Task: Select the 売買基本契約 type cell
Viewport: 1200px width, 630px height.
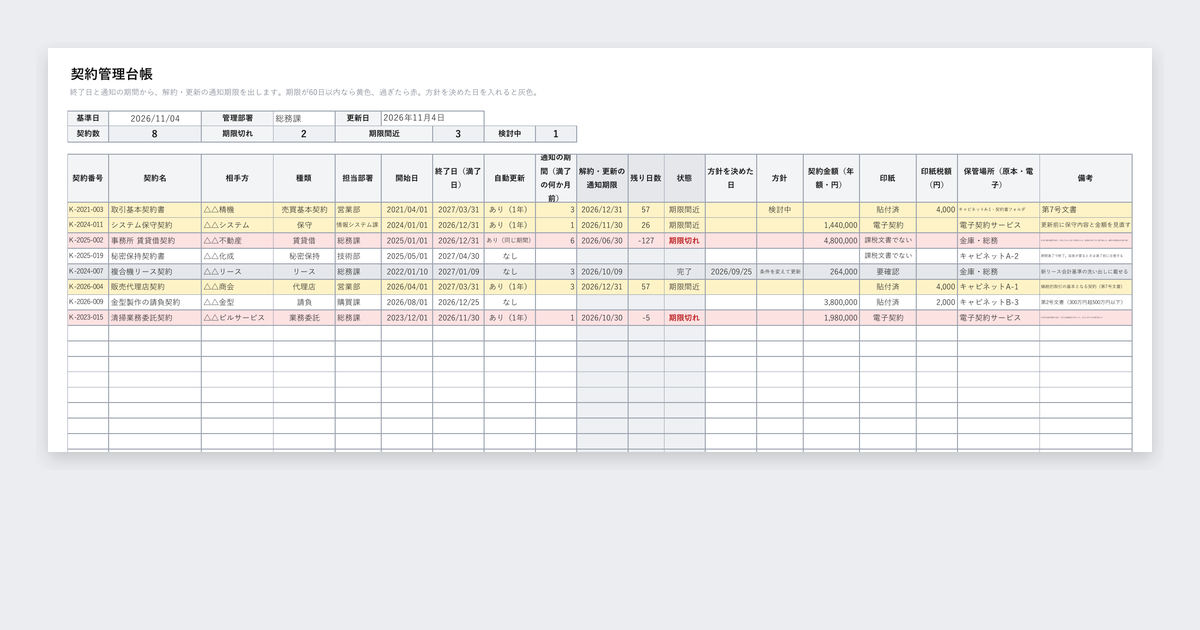Action: point(304,210)
